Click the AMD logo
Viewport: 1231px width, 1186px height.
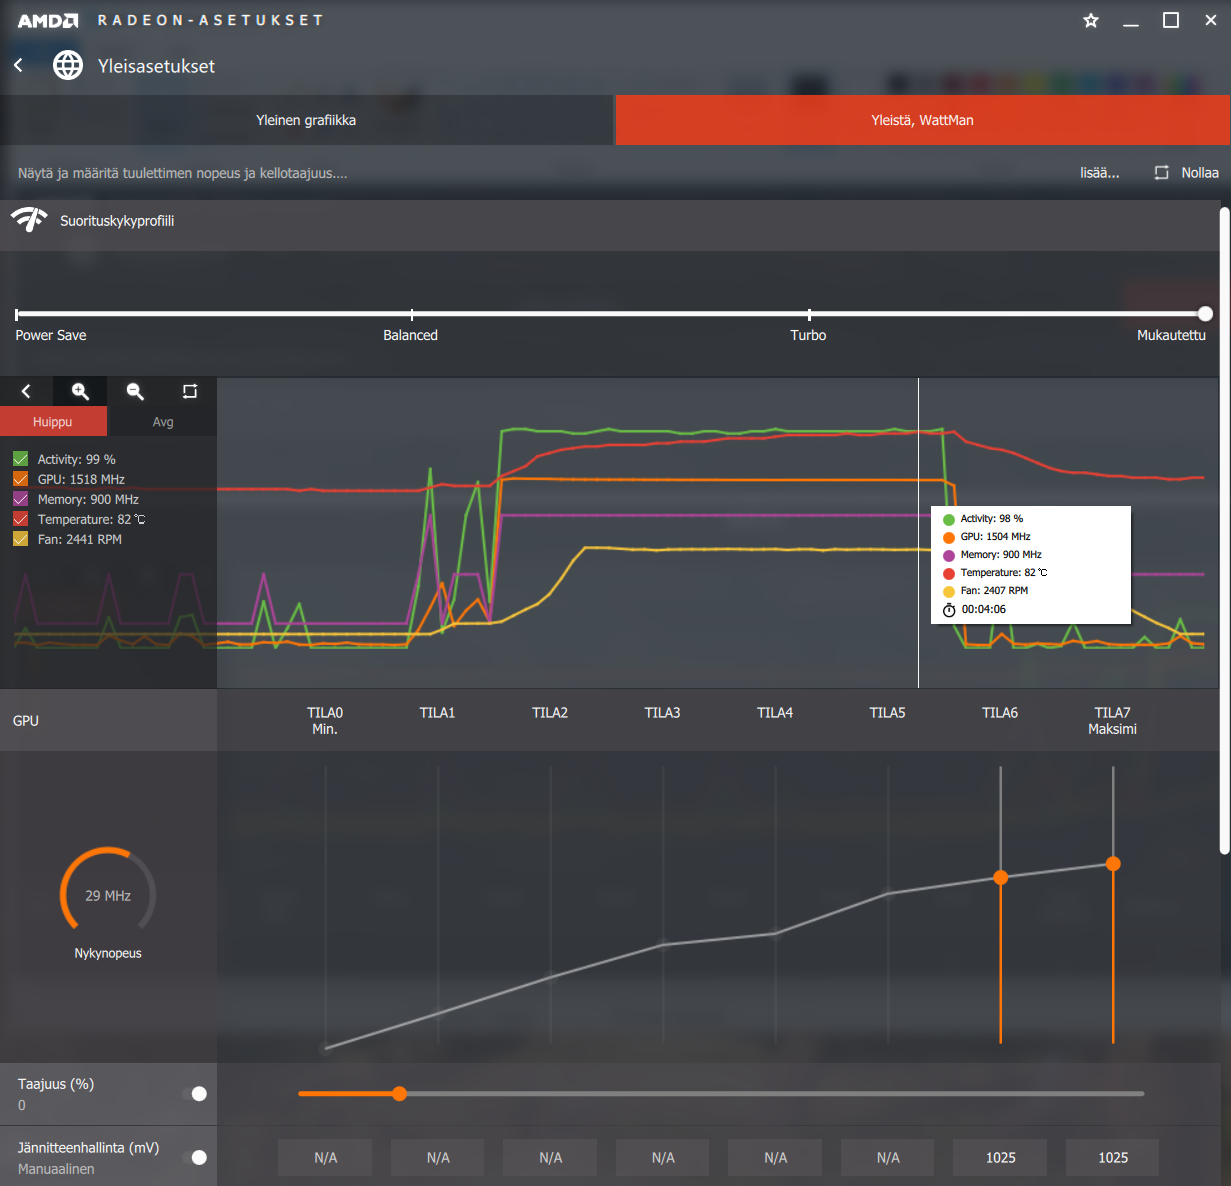pyautogui.click(x=48, y=20)
